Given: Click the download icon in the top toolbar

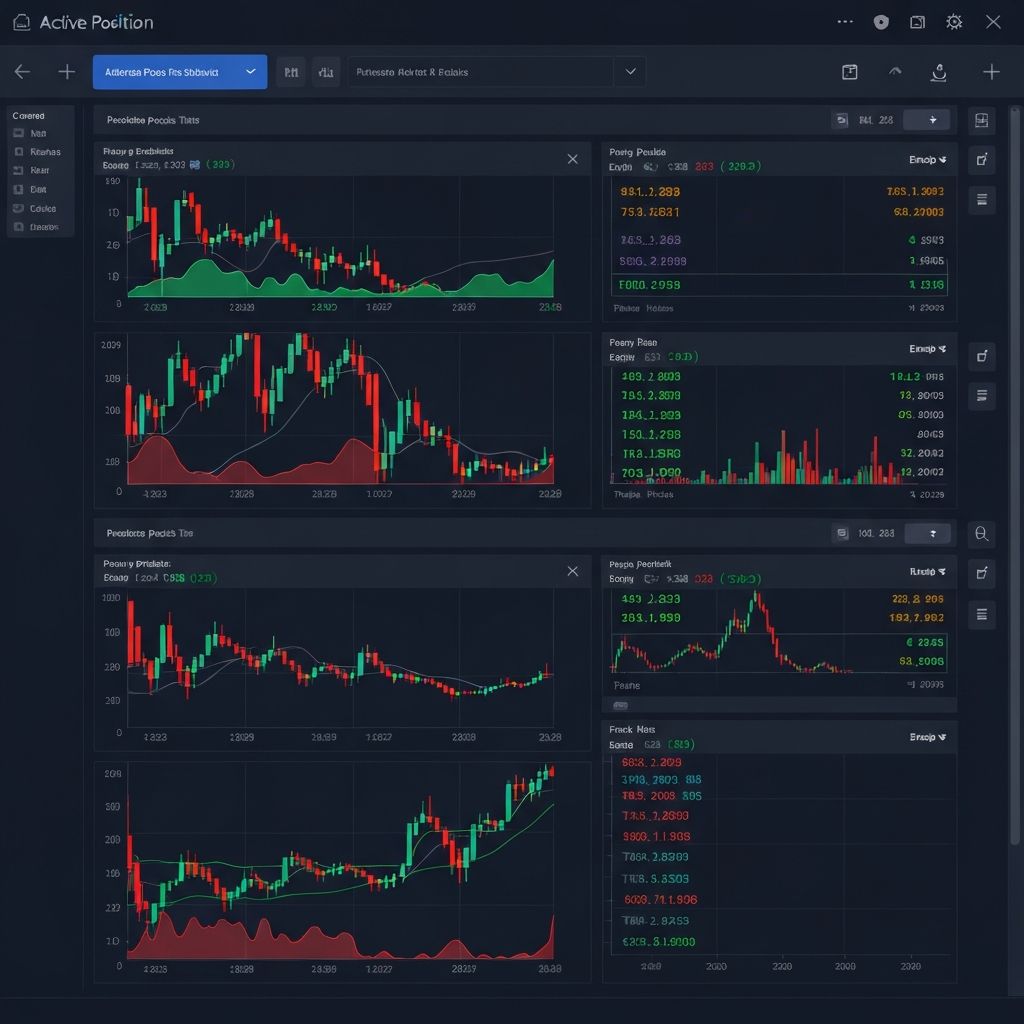Looking at the screenshot, I should coord(938,71).
